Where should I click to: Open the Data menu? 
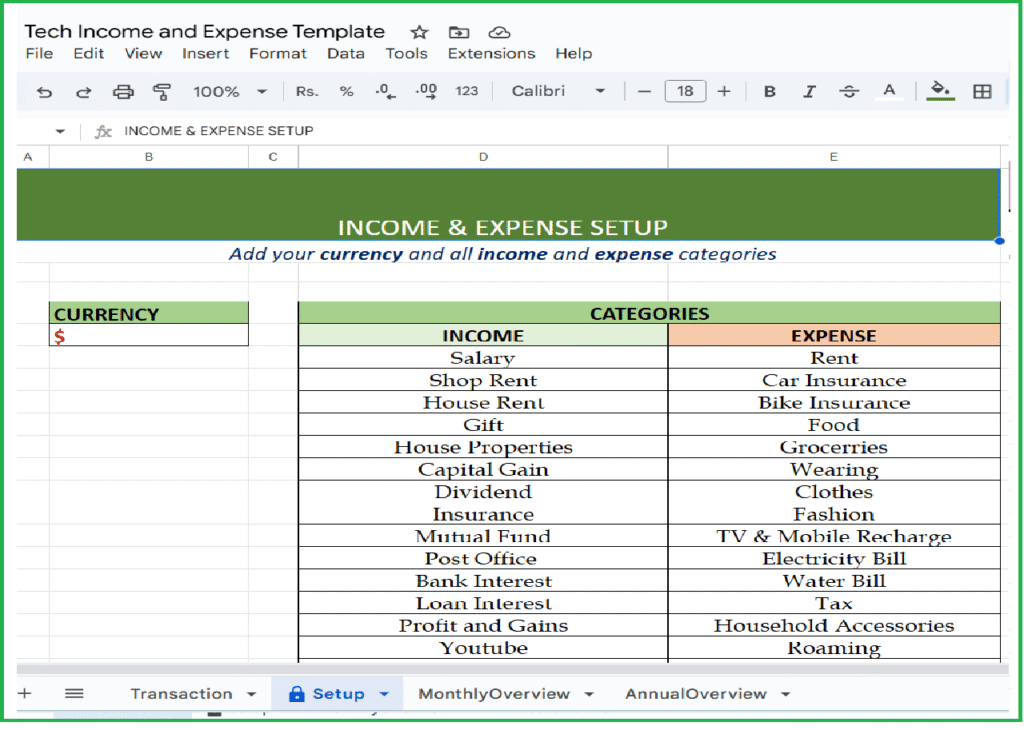345,54
